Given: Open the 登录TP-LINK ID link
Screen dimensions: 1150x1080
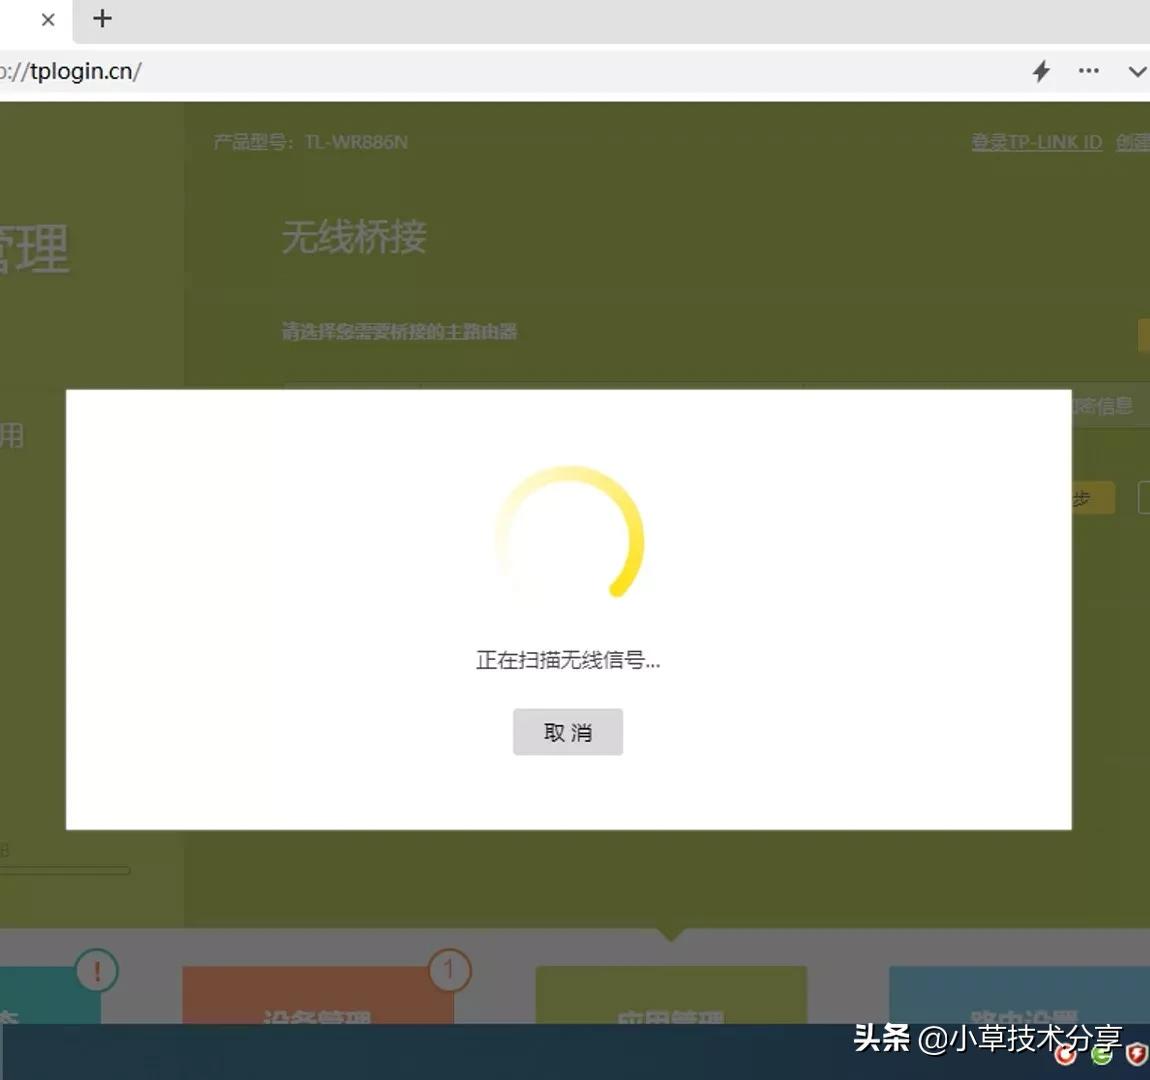Looking at the screenshot, I should pos(1037,141).
